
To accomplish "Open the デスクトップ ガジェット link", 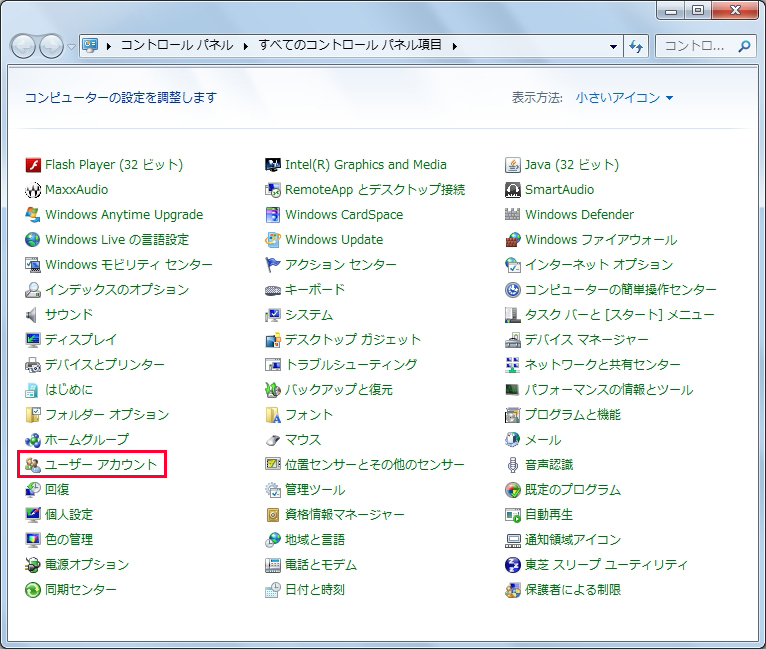I will pyautogui.click(x=353, y=340).
